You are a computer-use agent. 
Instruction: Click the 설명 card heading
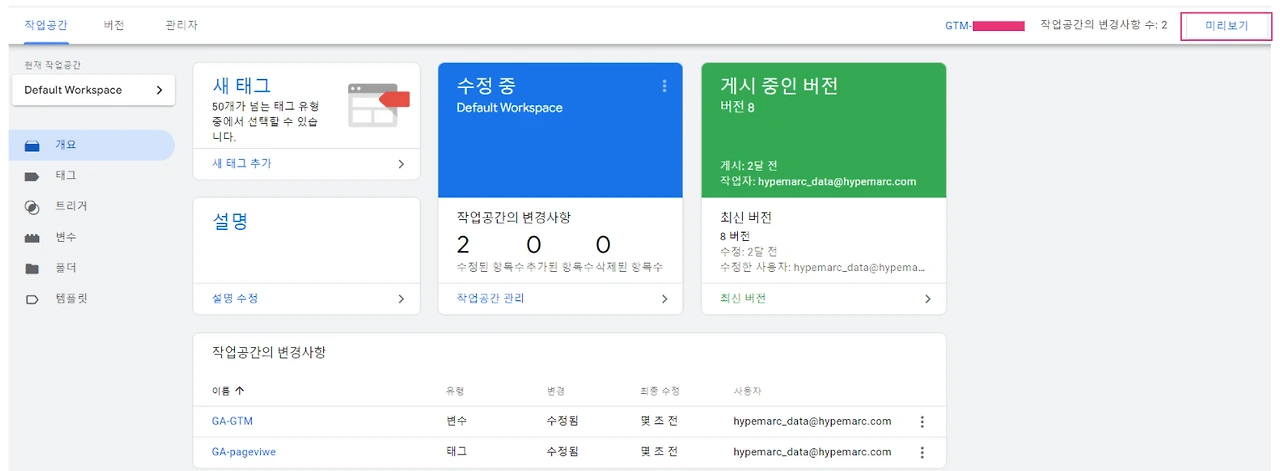tap(229, 221)
